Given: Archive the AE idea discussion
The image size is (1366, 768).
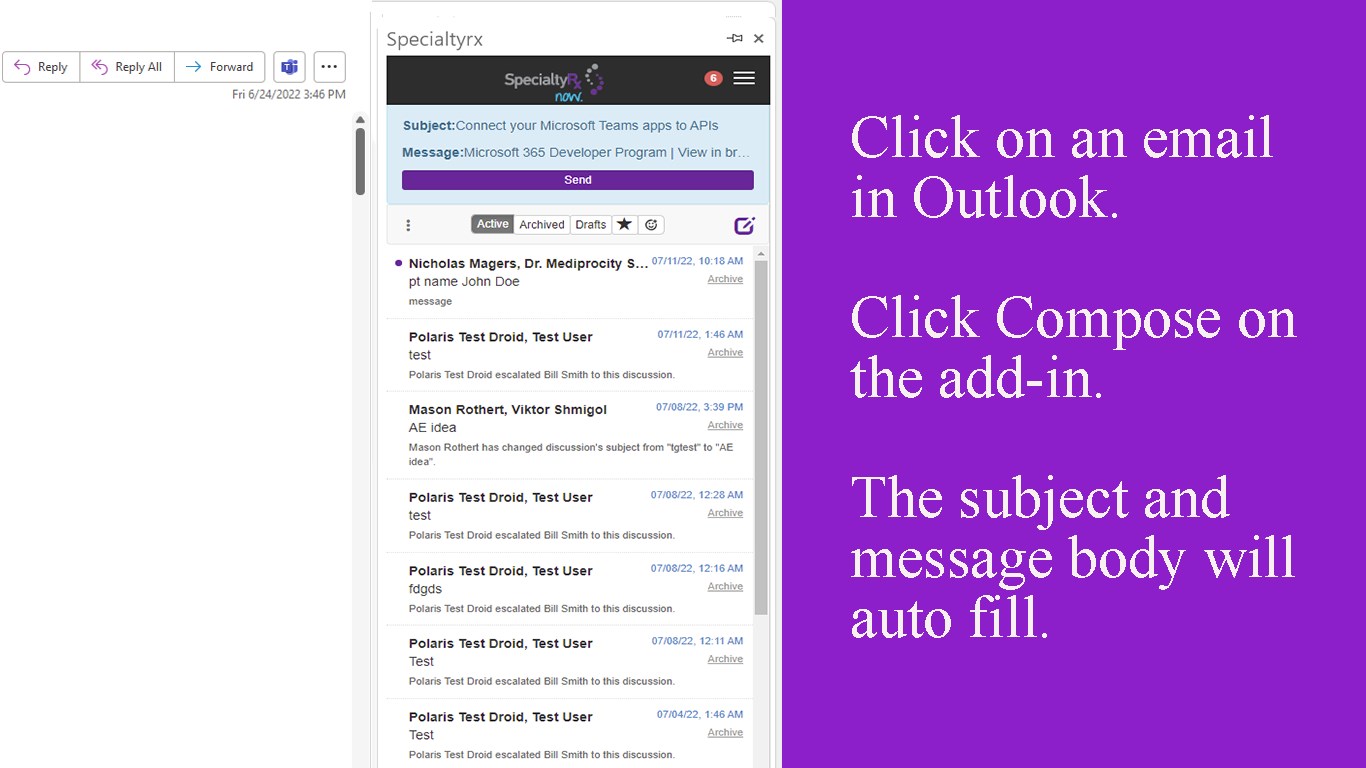Looking at the screenshot, I should [725, 425].
